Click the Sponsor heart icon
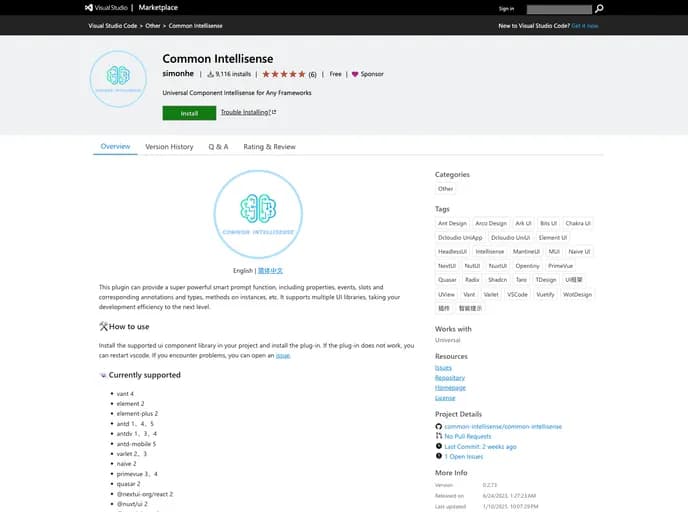 point(355,74)
